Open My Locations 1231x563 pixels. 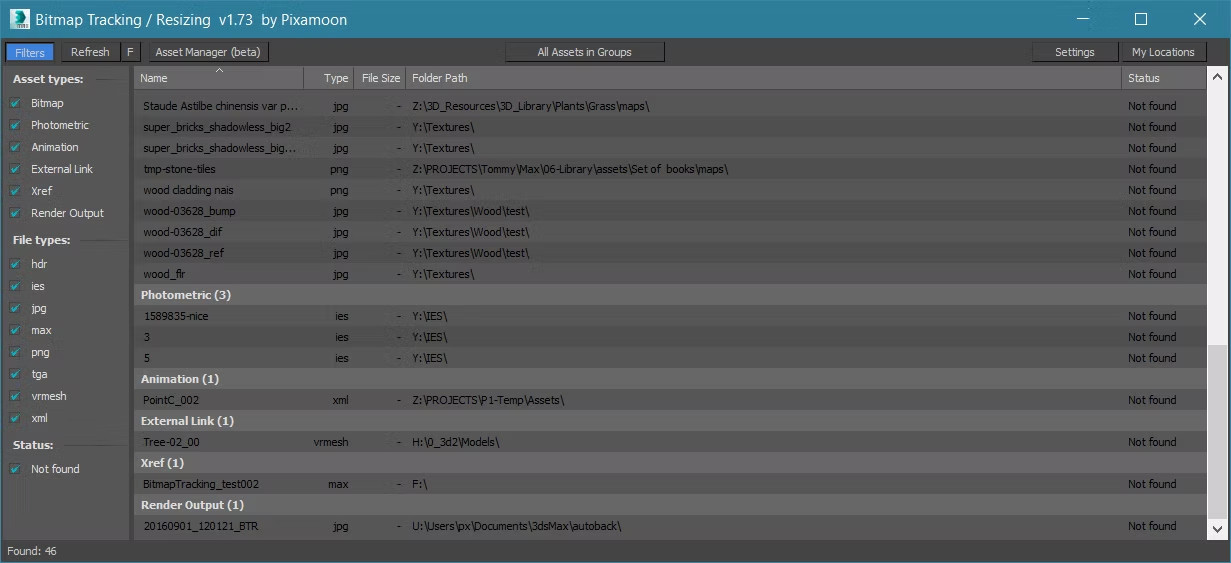(x=1163, y=52)
